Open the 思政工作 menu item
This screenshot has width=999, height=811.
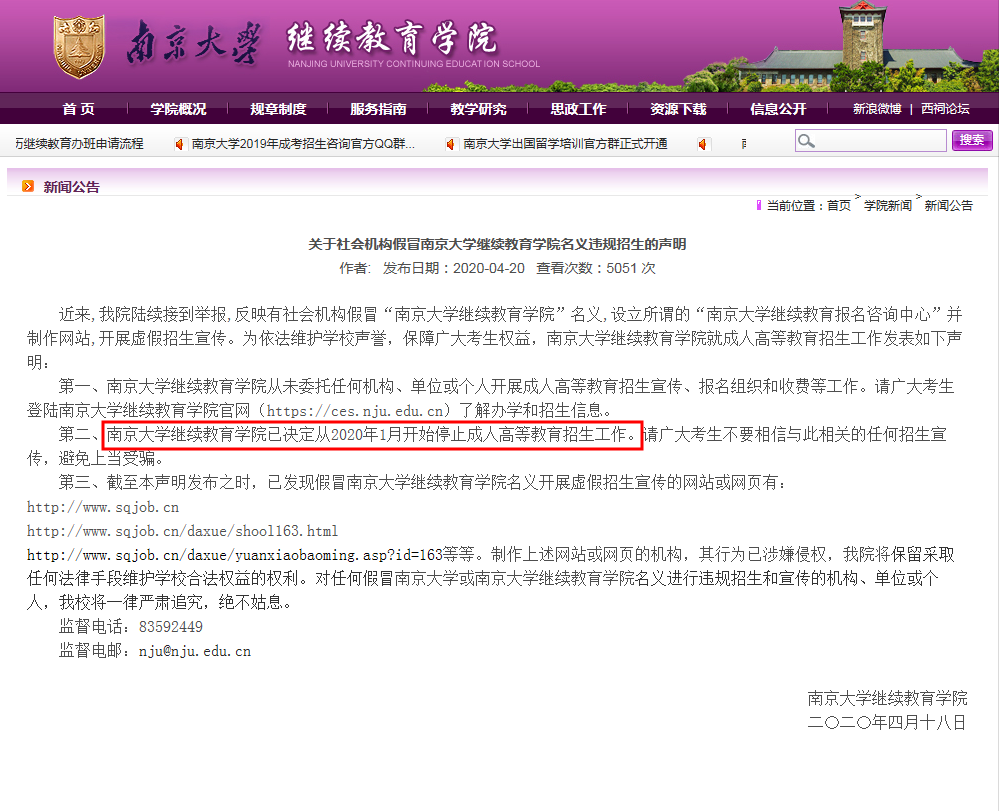[x=579, y=109]
